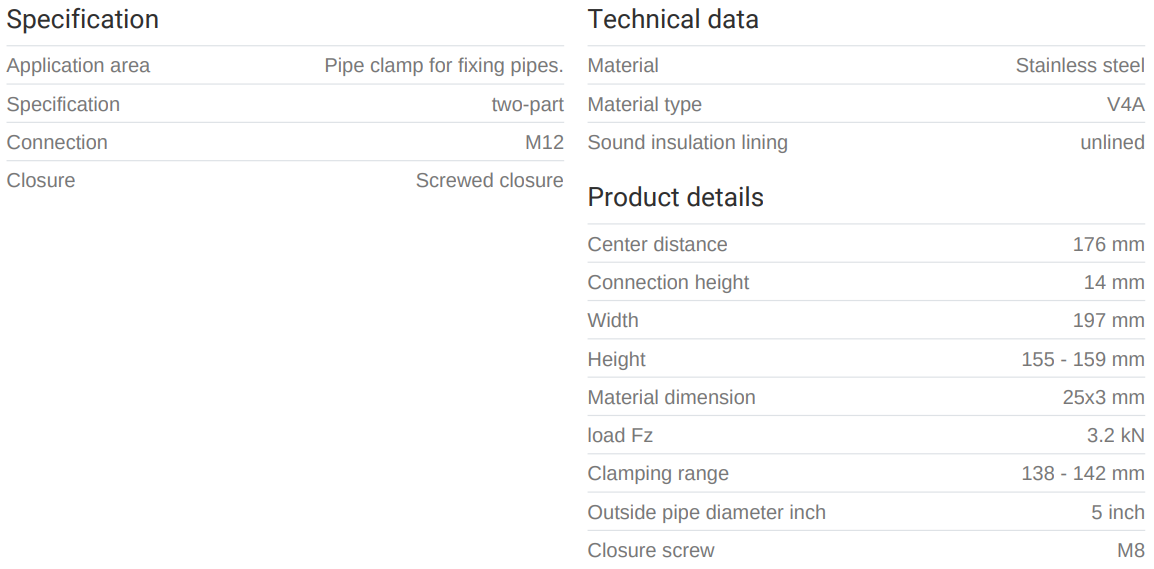Select the "Screwed closure" value text

coord(489,181)
